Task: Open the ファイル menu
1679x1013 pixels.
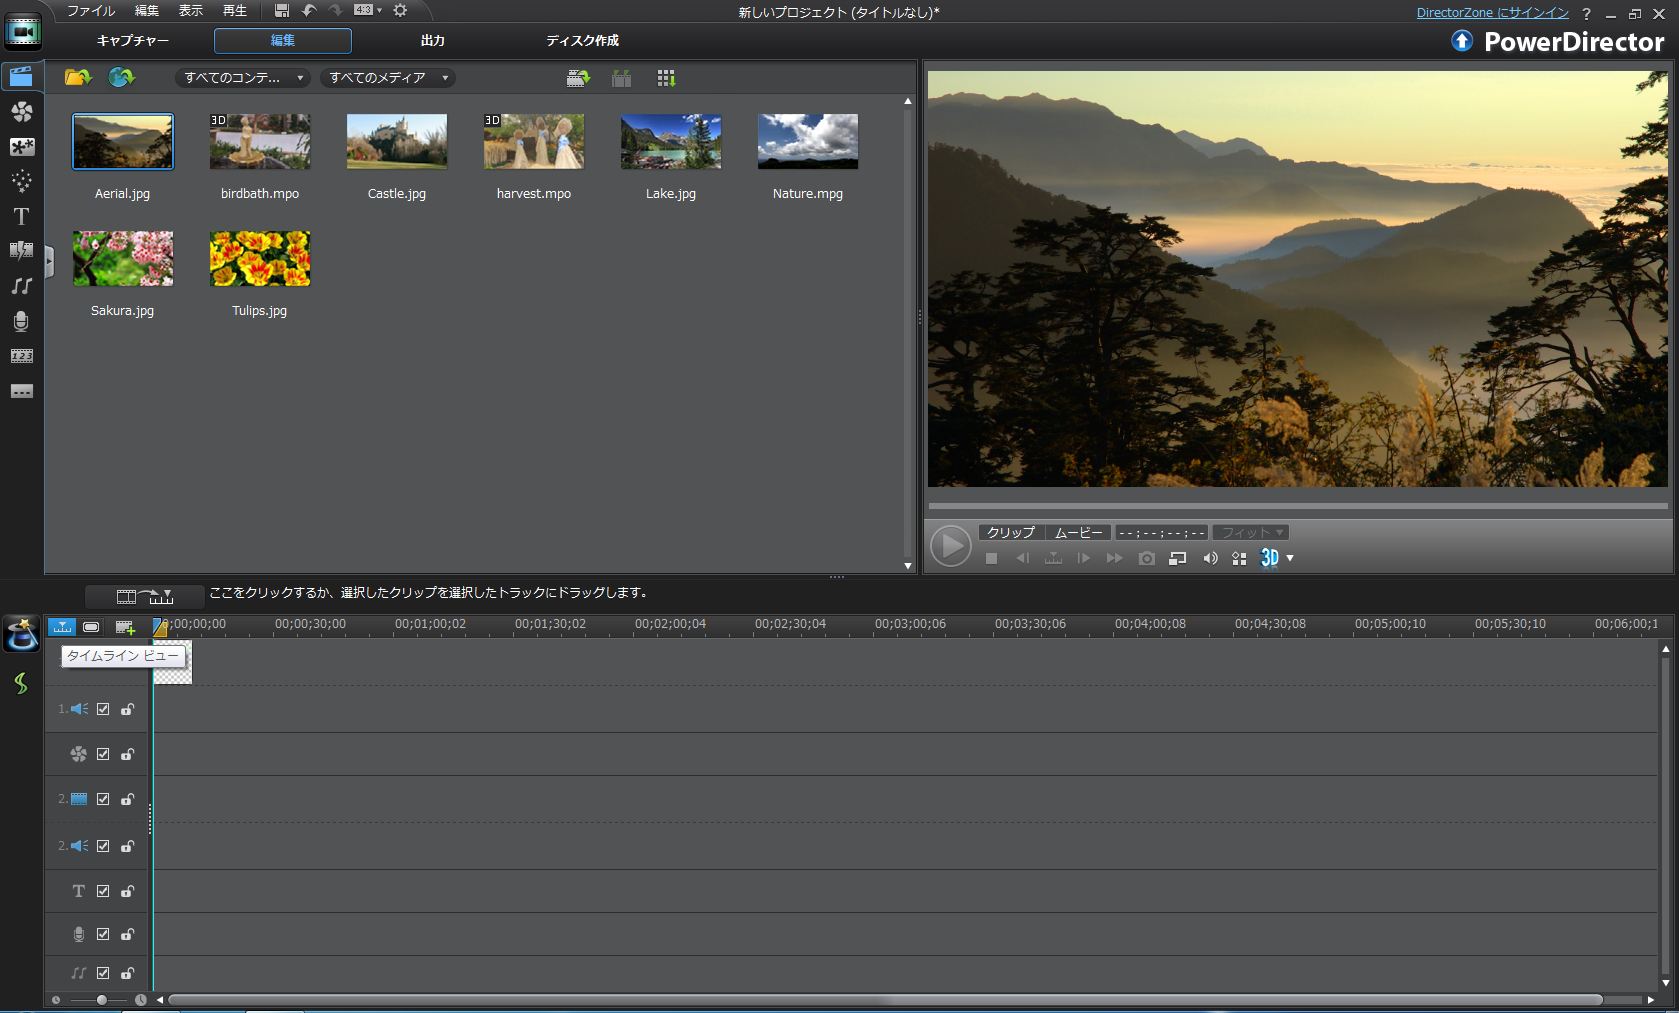Action: pyautogui.click(x=90, y=11)
